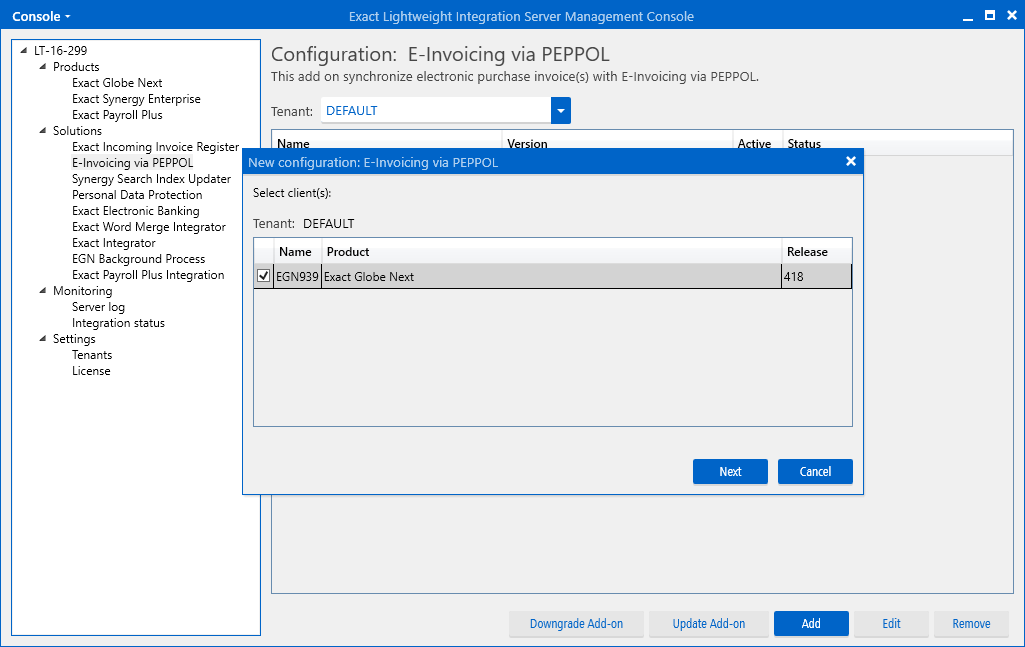
Task: Collapse the Monitoring tree node
Action: click(x=43, y=291)
